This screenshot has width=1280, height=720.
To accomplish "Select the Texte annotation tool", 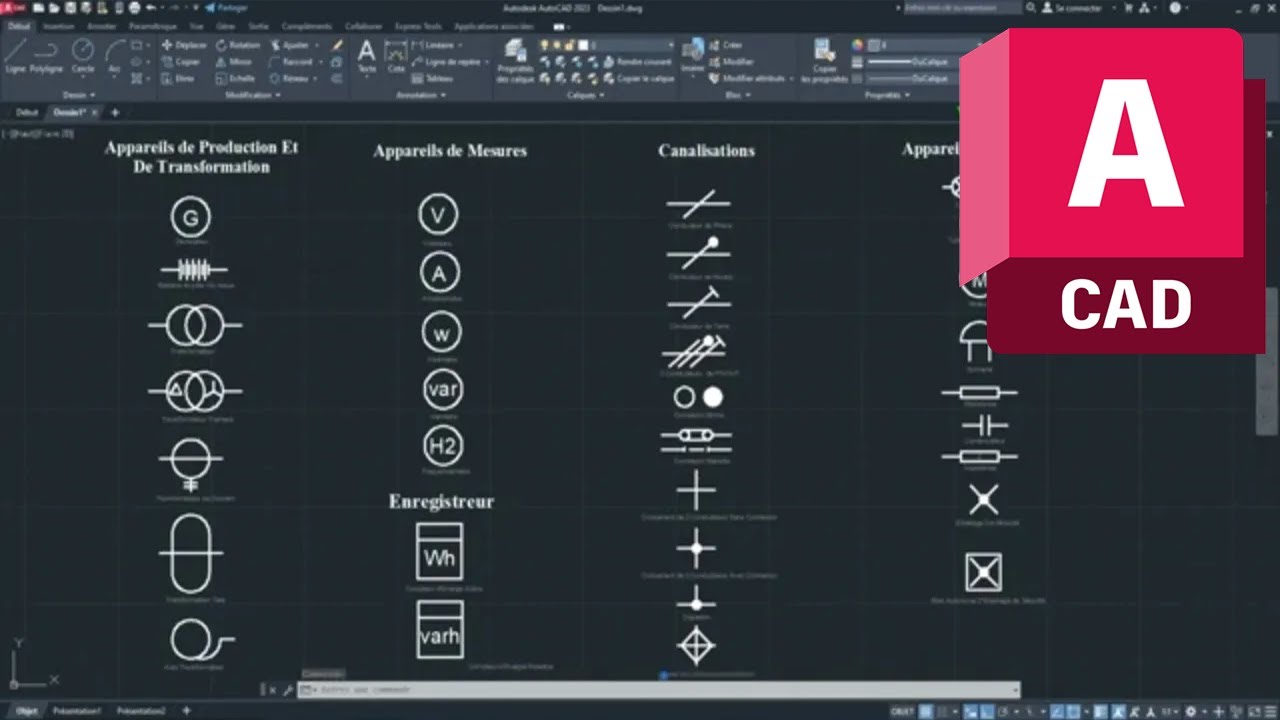I will pos(367,56).
